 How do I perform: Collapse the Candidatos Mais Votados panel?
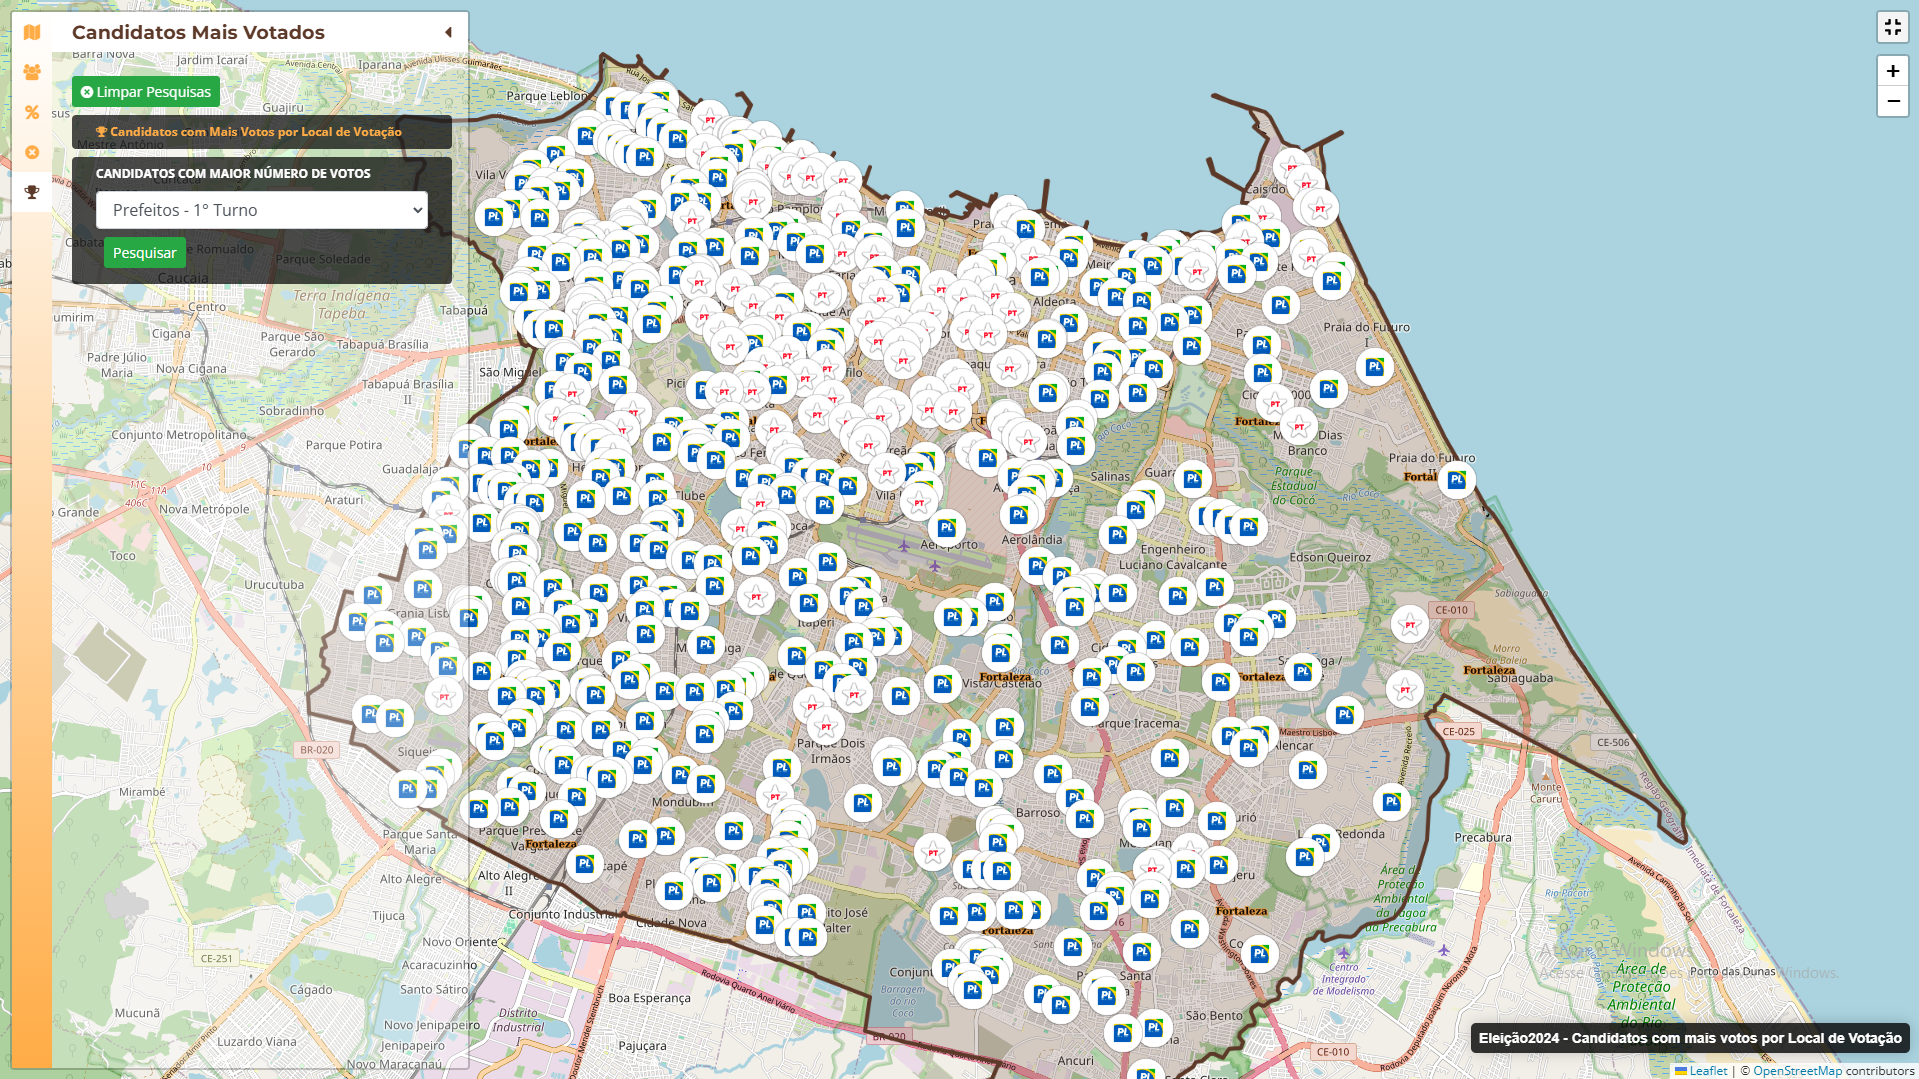click(x=448, y=32)
